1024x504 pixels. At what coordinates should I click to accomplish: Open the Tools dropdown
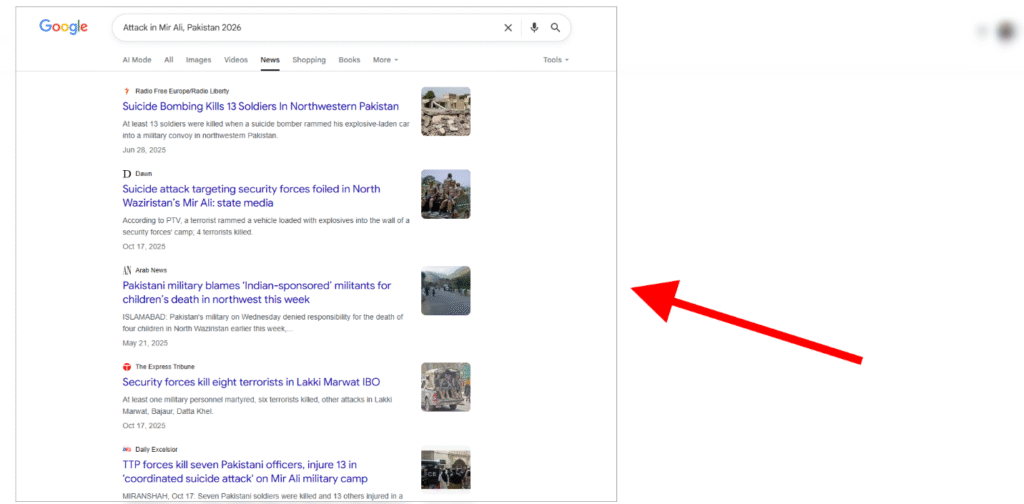point(555,60)
